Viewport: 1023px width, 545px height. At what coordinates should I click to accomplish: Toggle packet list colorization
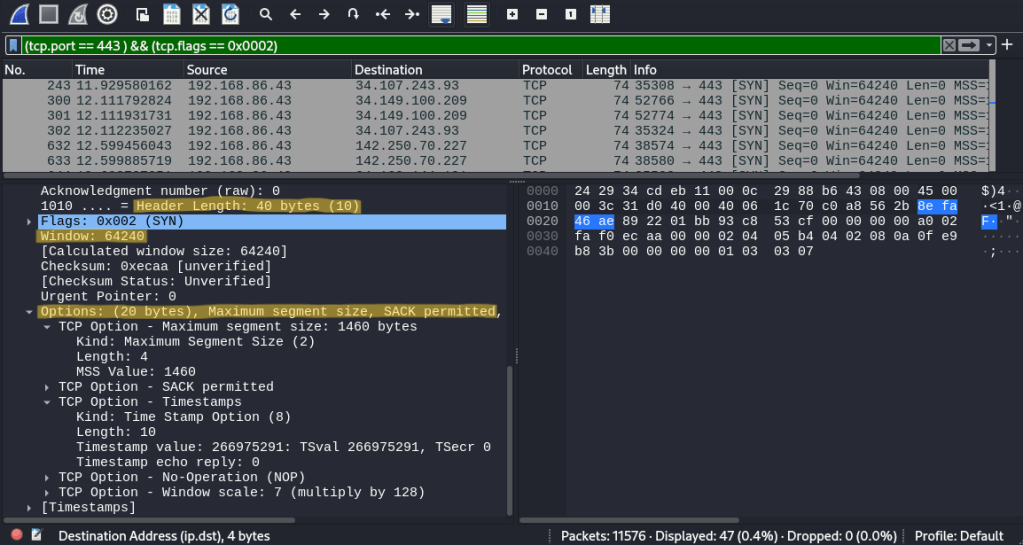click(x=477, y=14)
